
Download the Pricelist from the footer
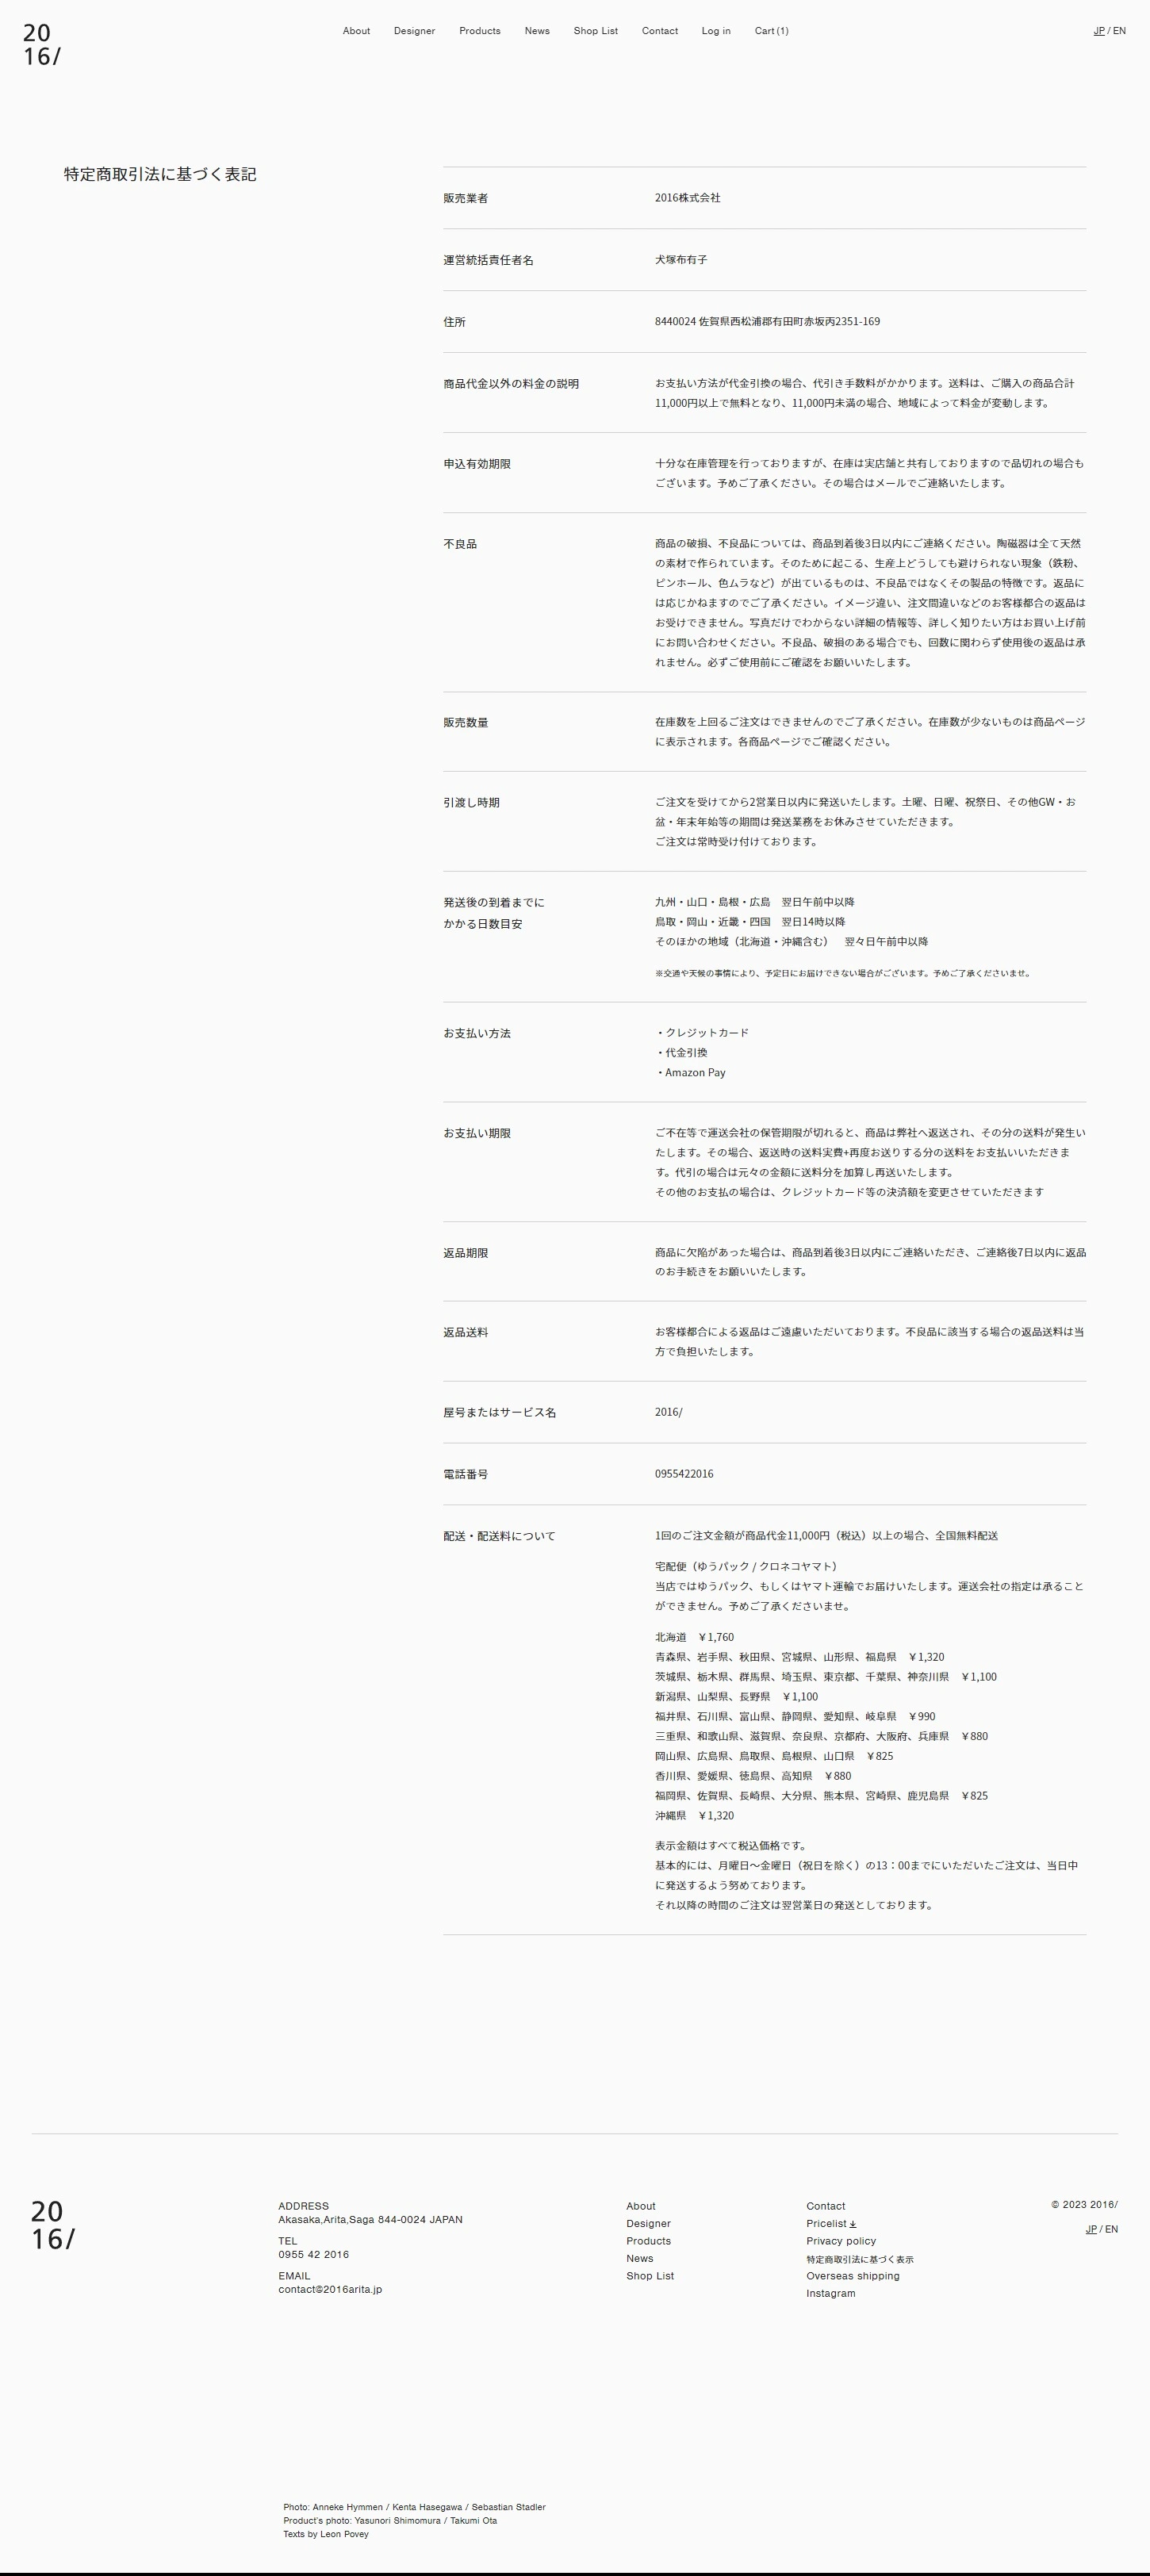(x=831, y=2224)
